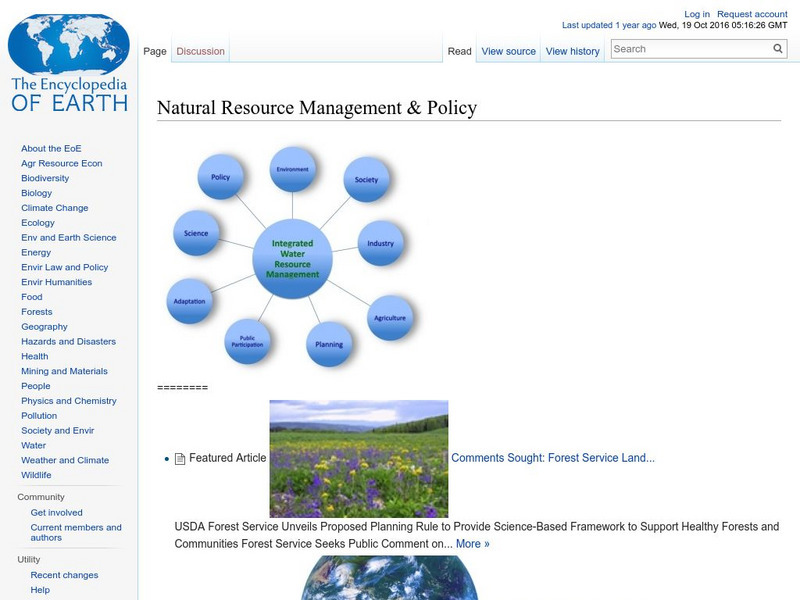This screenshot has height=600, width=800.
Task: Open the View history tab
Action: (x=573, y=50)
